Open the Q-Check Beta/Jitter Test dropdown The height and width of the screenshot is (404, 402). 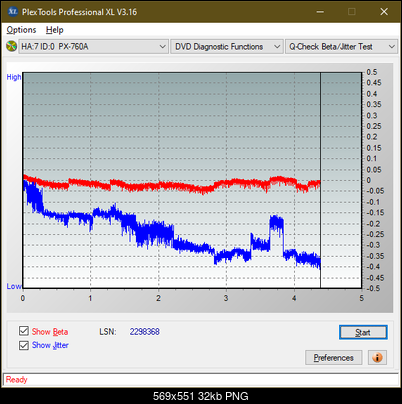coord(341,47)
